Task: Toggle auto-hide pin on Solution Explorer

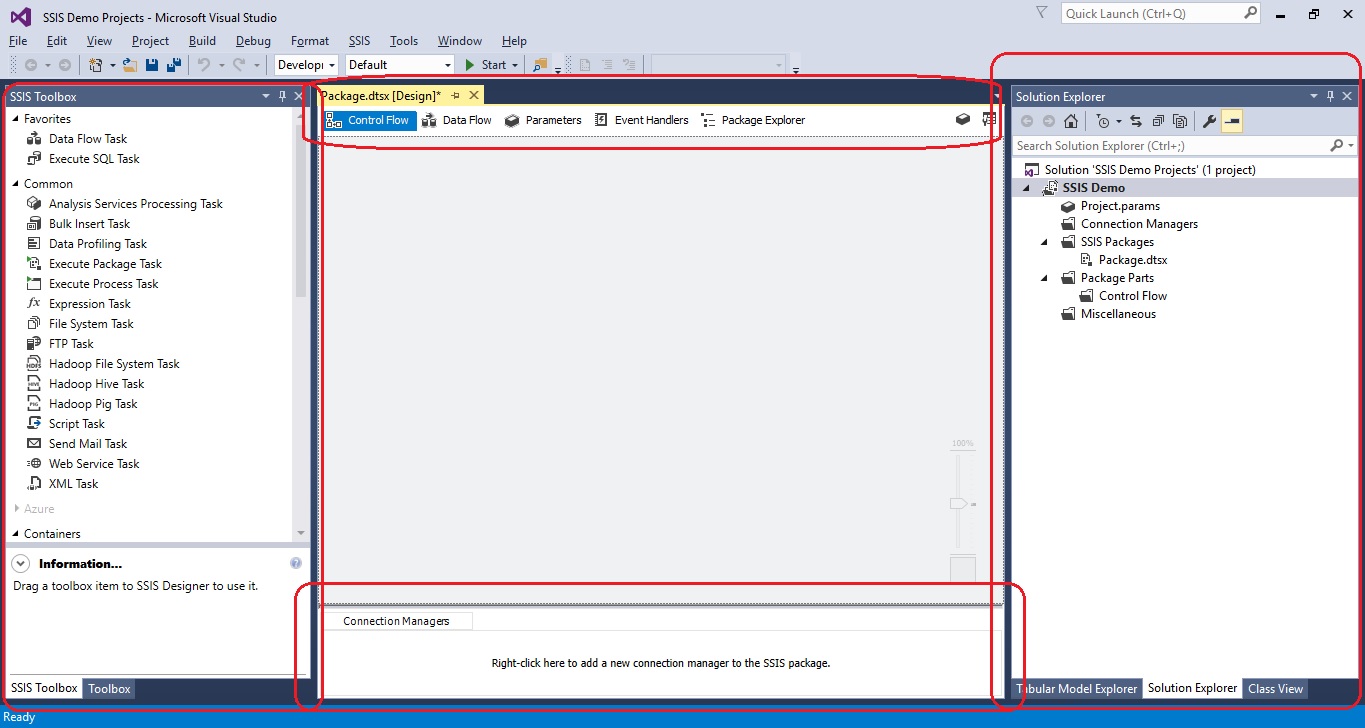Action: pos(1328,96)
